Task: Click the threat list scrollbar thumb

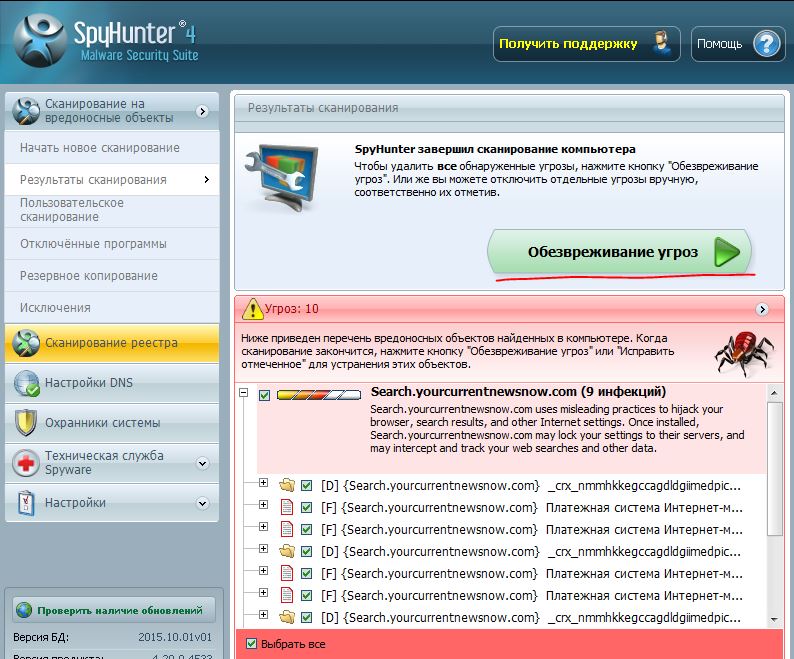Action: point(774,468)
